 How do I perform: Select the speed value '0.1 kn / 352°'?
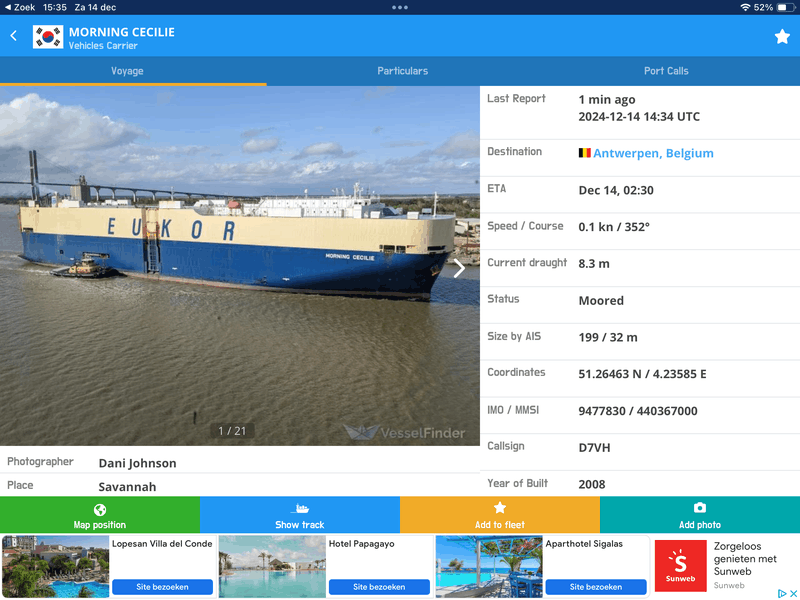[x=614, y=227]
